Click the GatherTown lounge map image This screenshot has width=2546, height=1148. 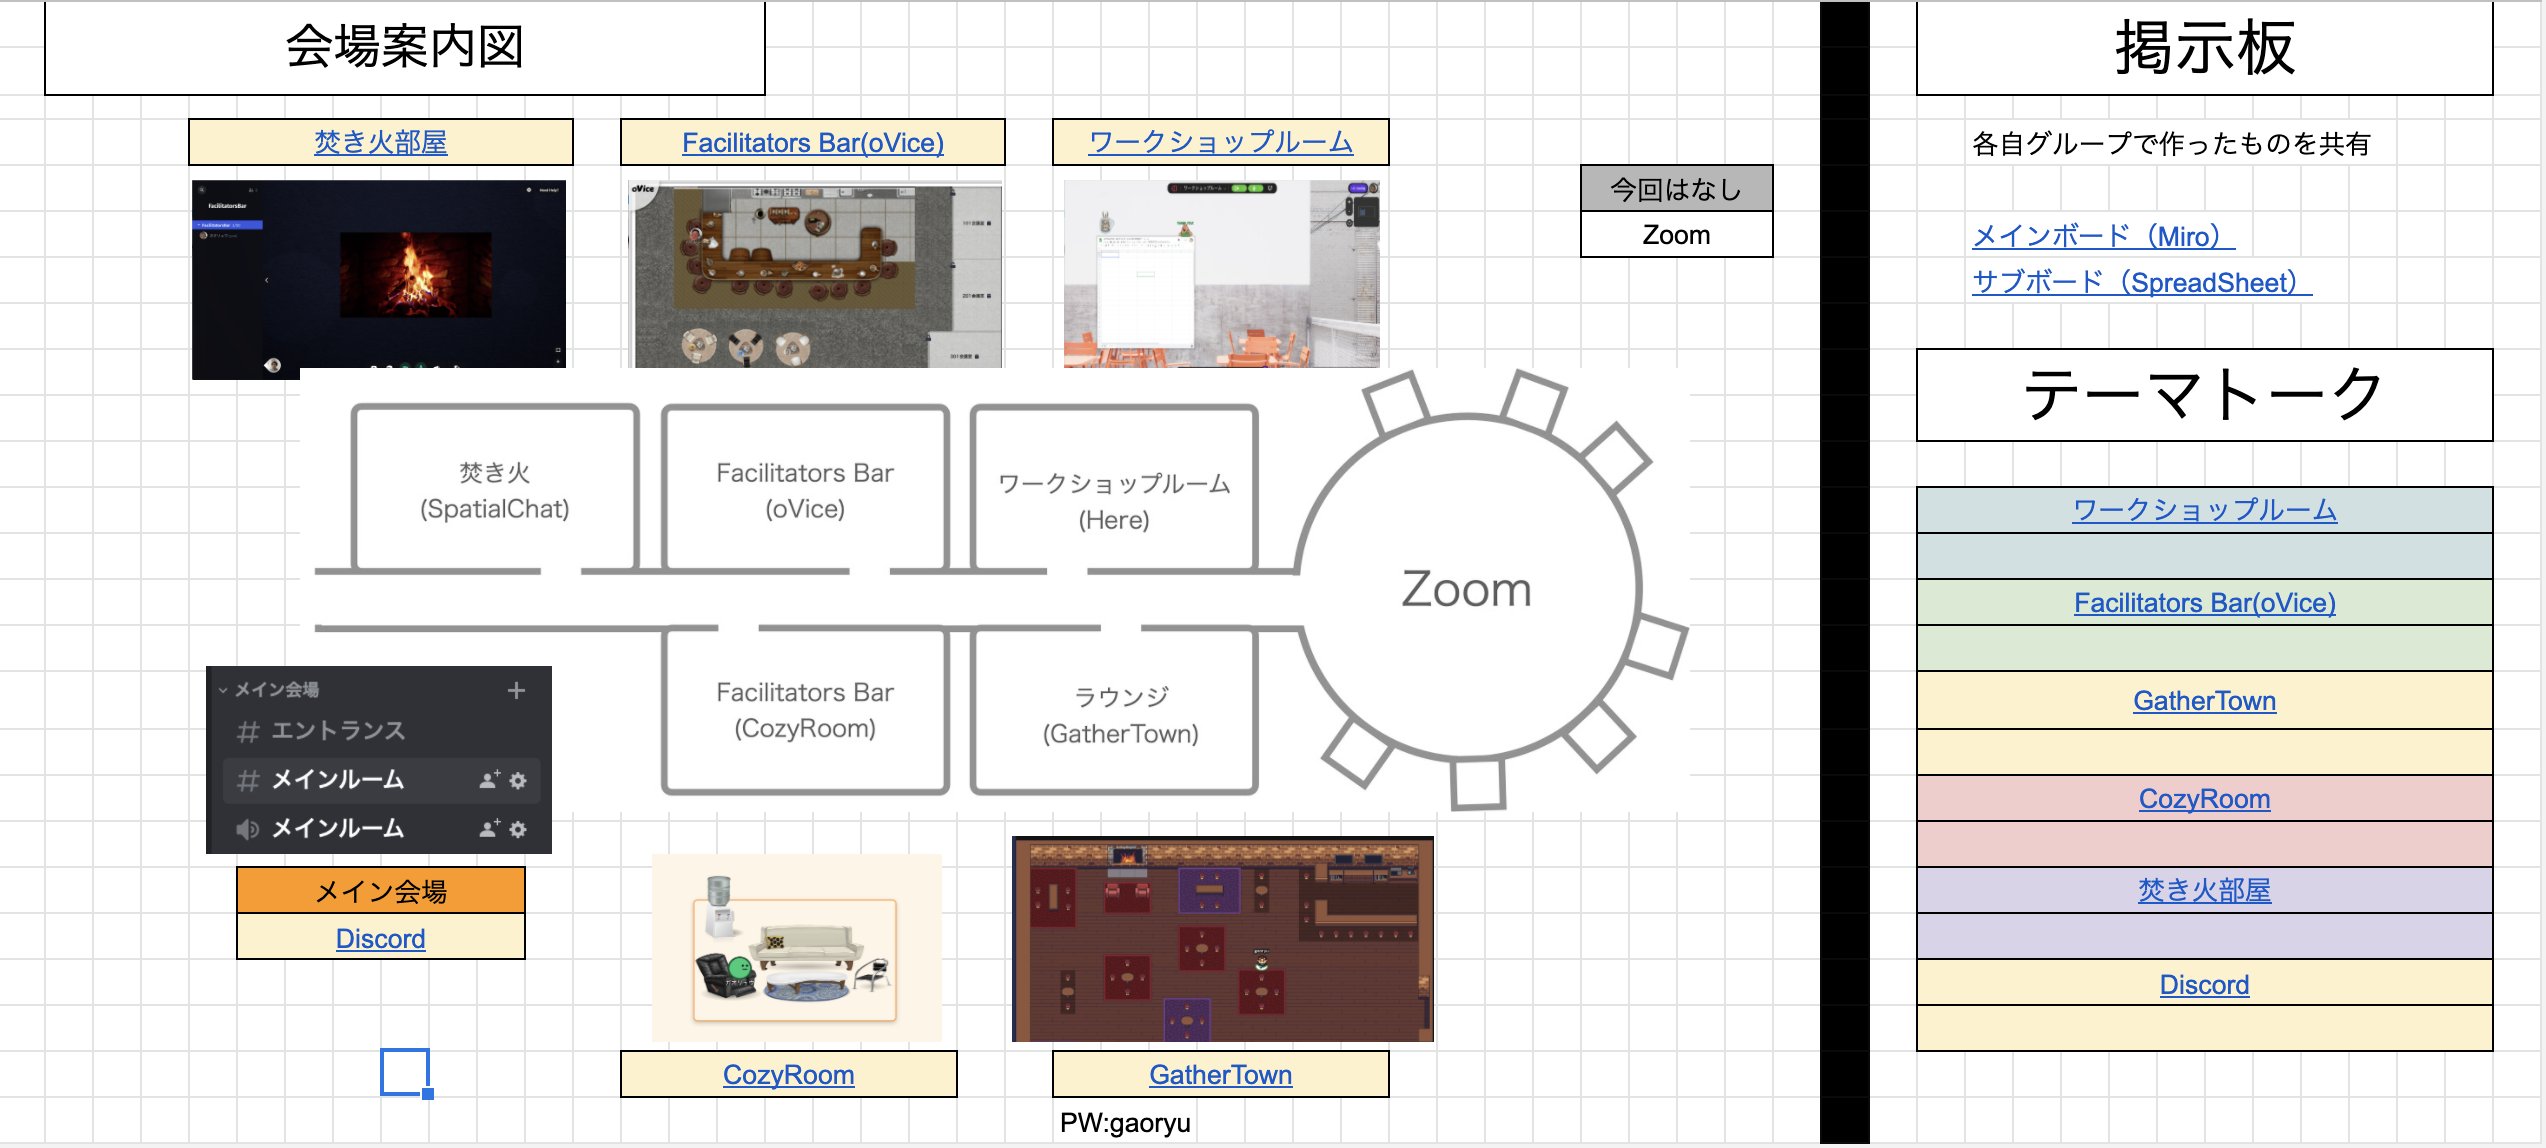pyautogui.click(x=1223, y=939)
